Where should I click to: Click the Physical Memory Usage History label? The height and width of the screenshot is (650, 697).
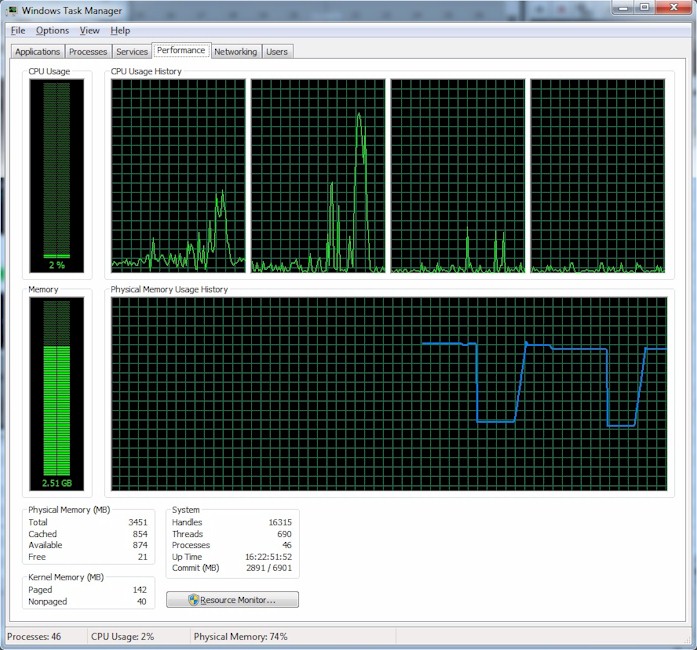[x=169, y=289]
